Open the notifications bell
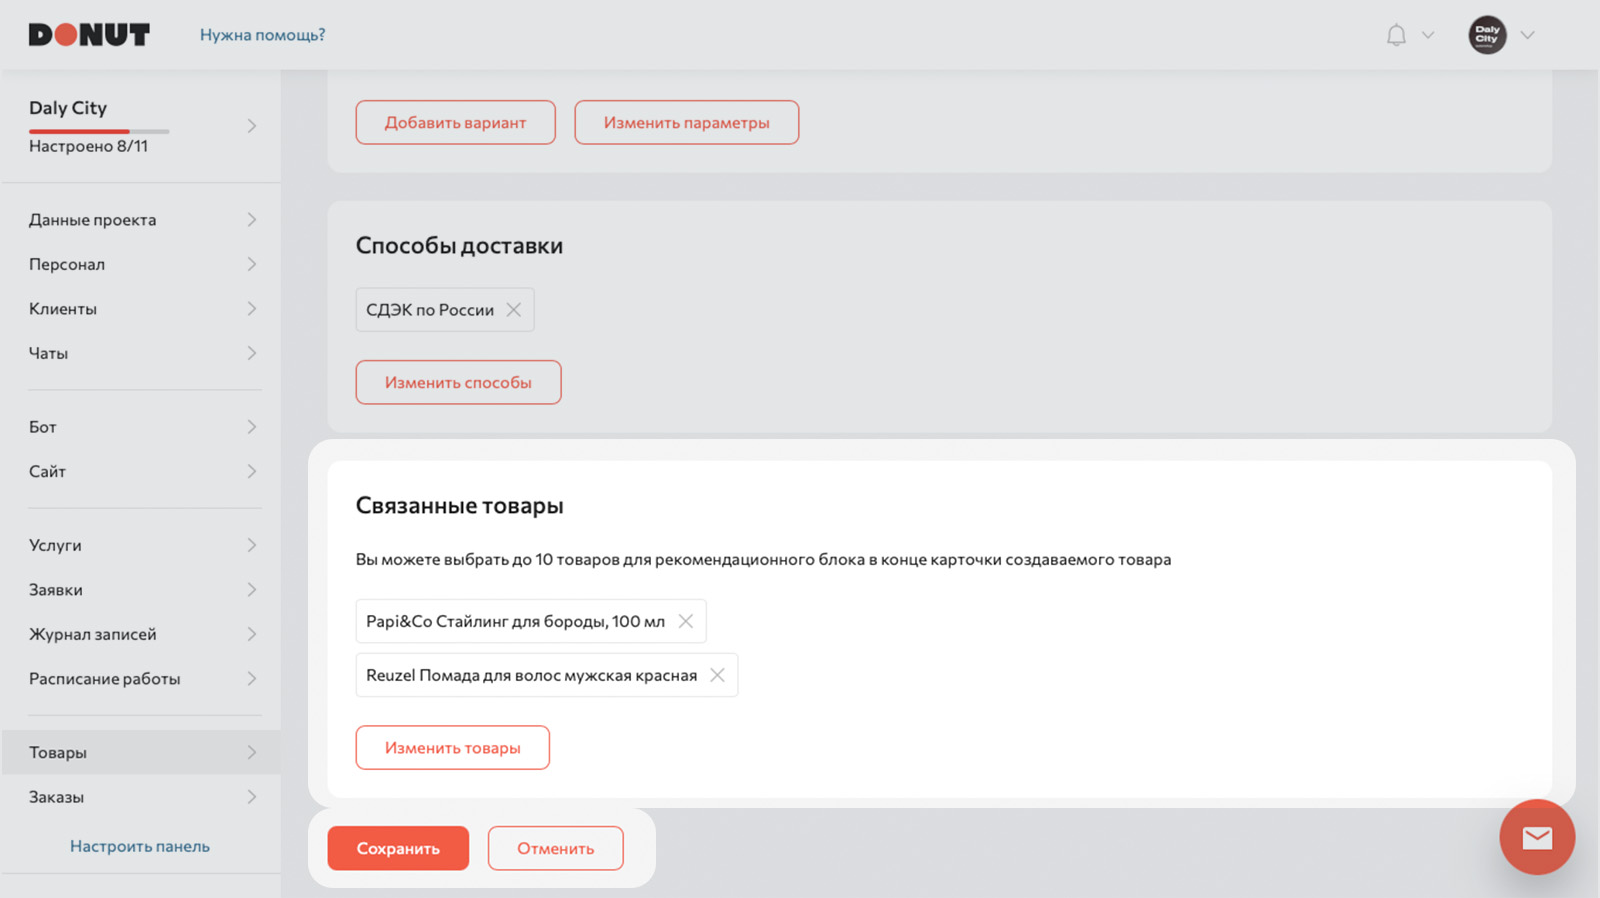This screenshot has height=898, width=1600. pos(1396,35)
